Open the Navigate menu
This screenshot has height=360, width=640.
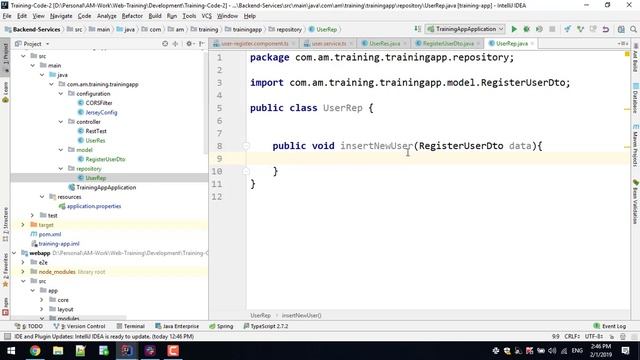(61, 16)
